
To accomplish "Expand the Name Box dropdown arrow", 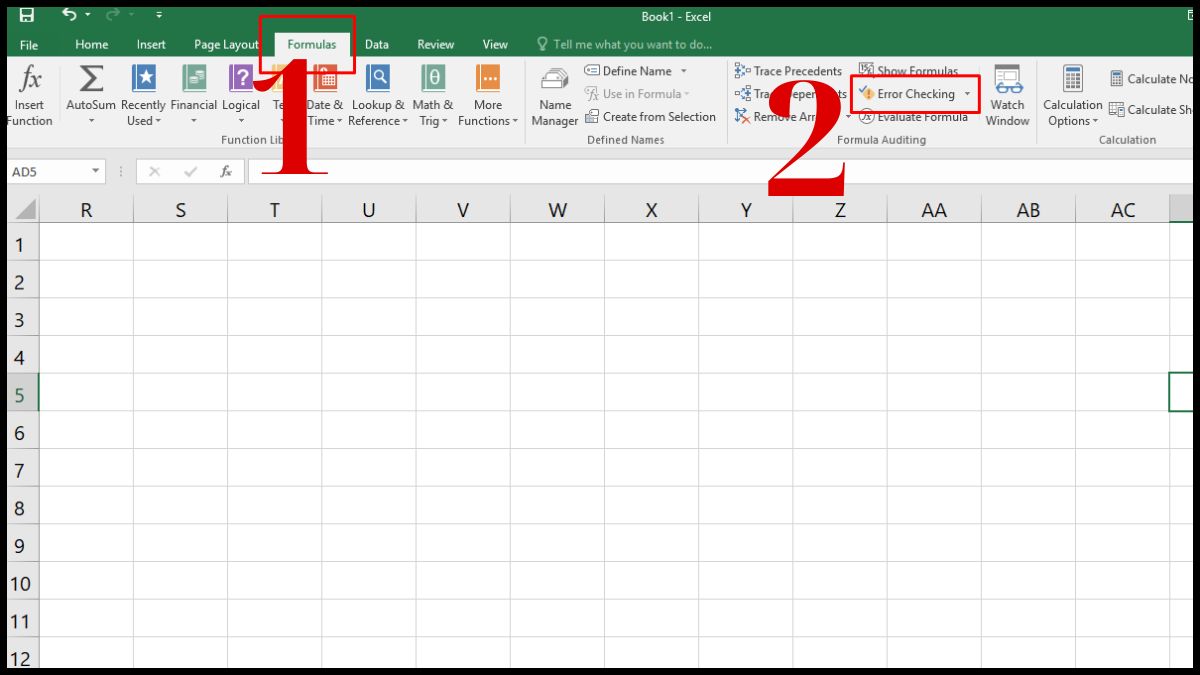I will pos(96,172).
